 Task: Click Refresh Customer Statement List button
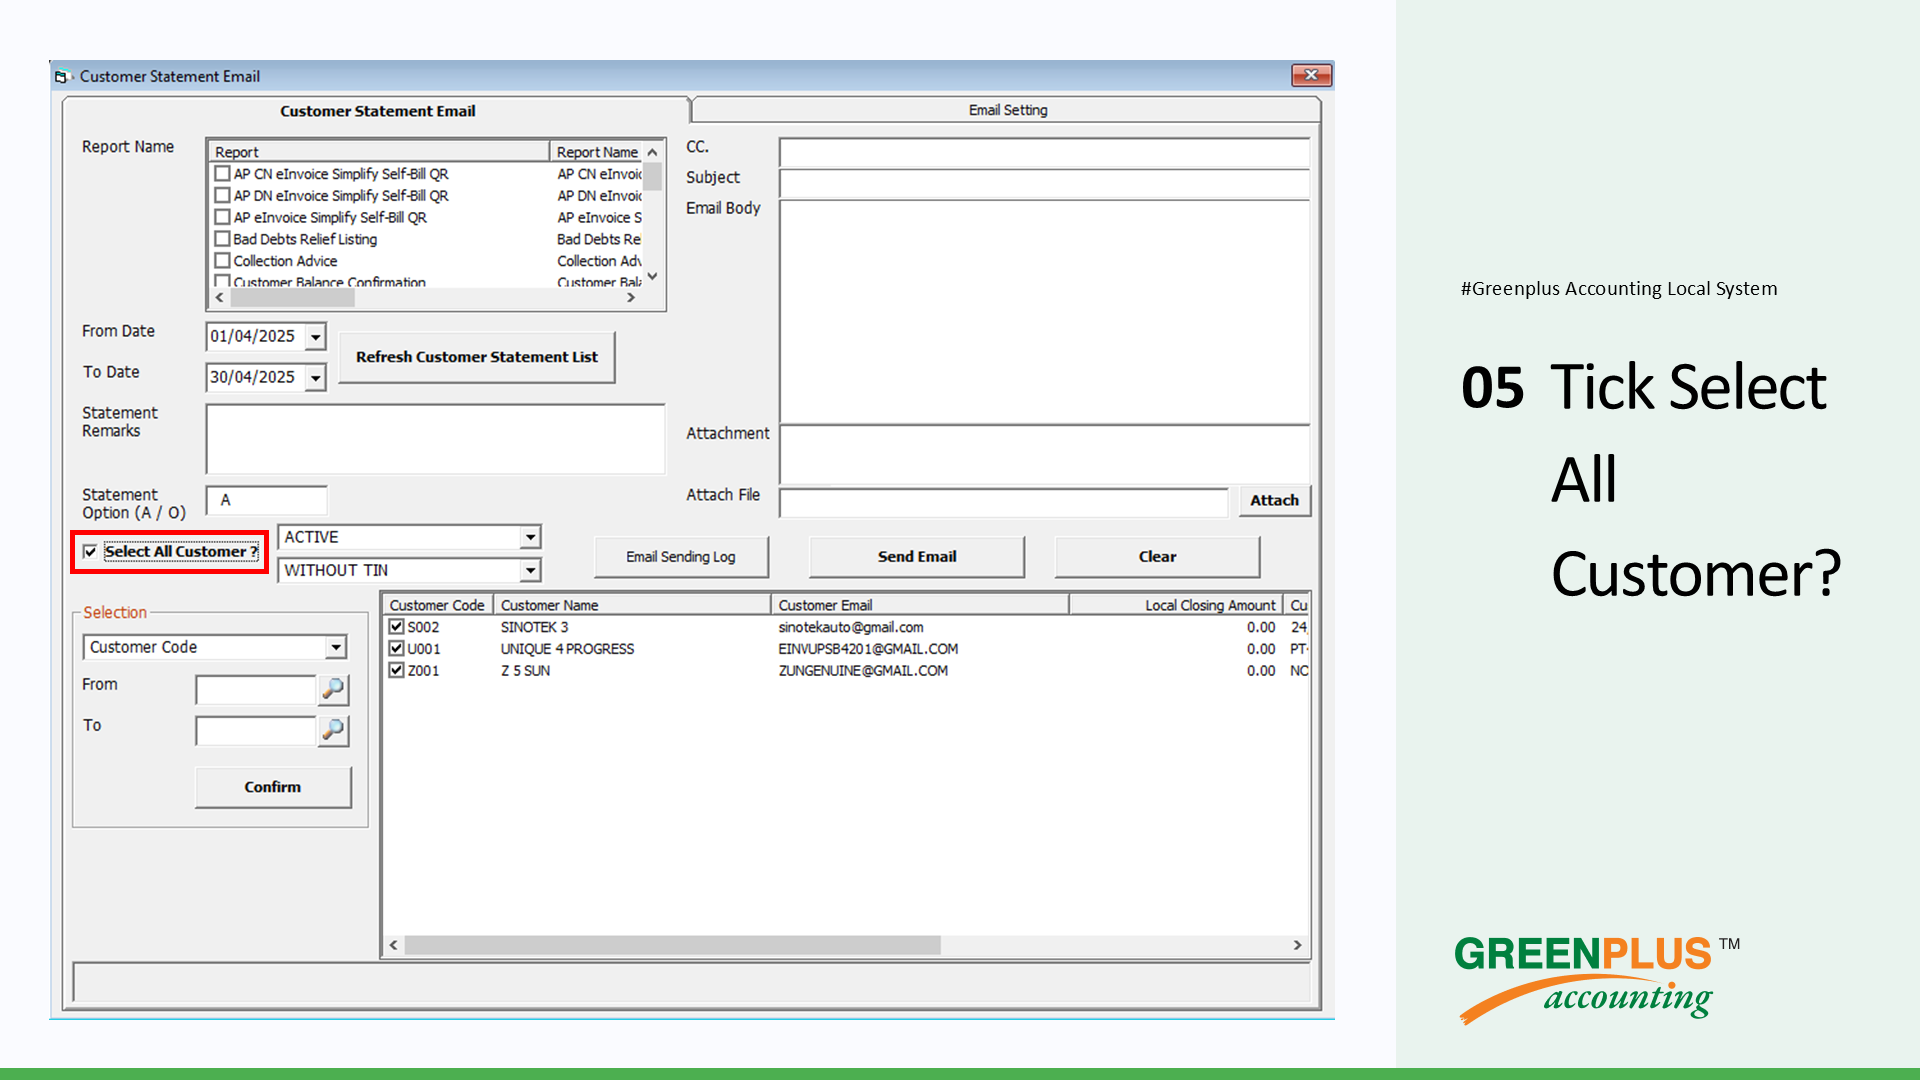coord(476,357)
